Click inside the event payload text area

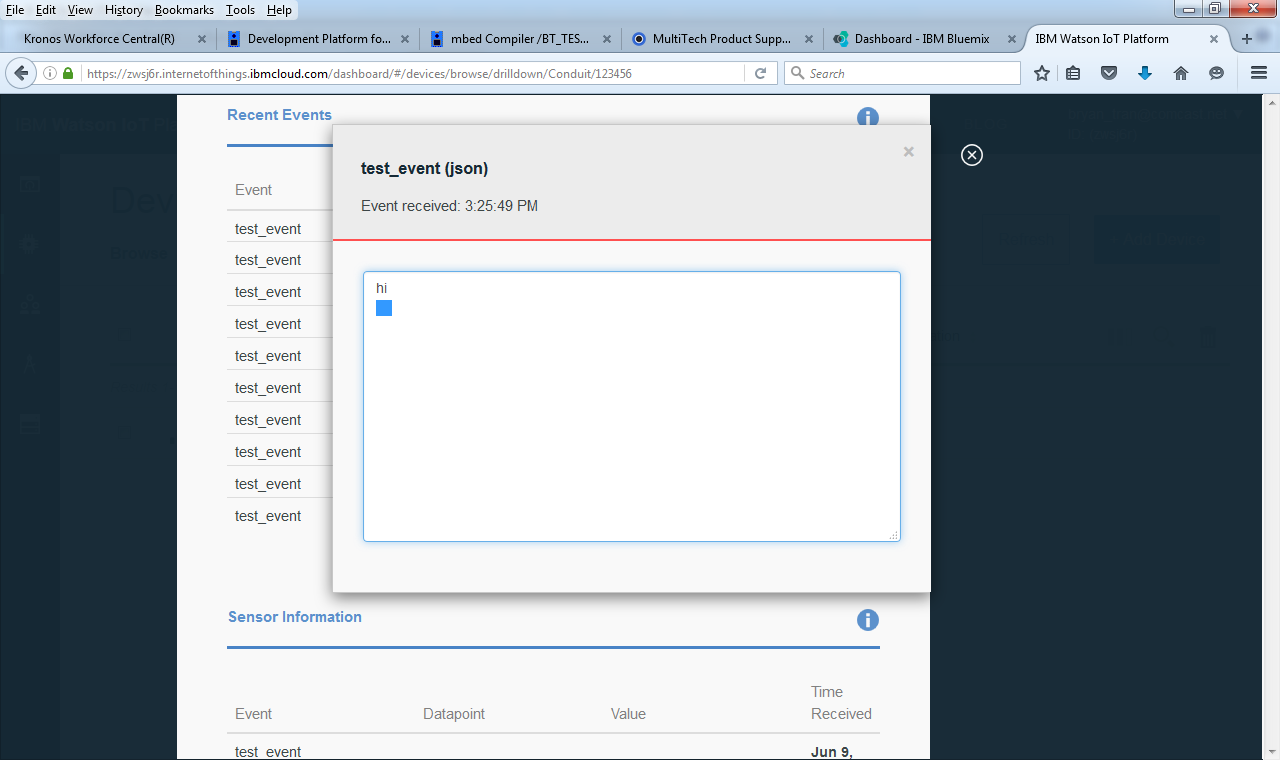tap(631, 420)
